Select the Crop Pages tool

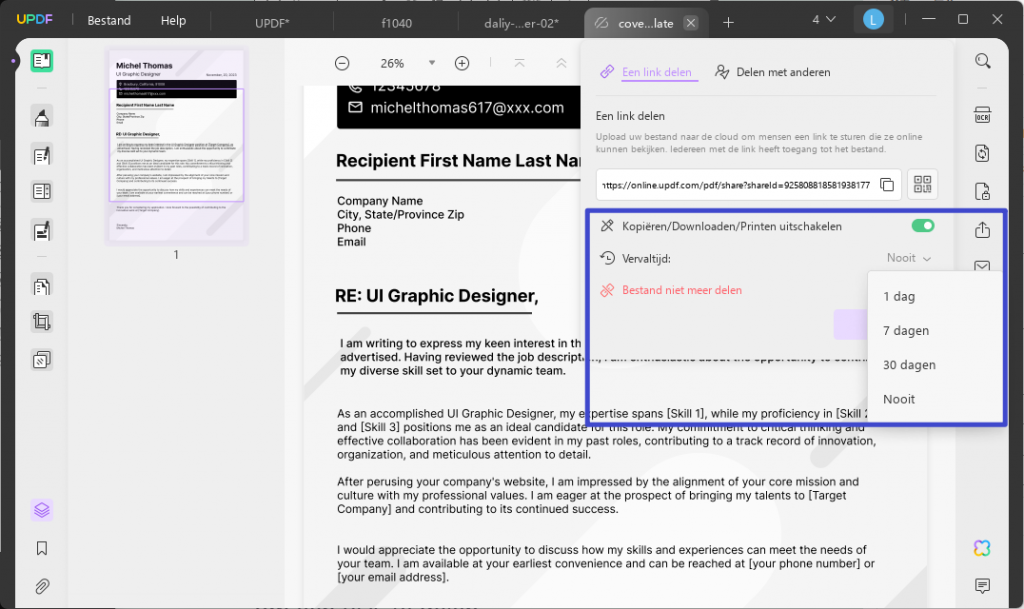pyautogui.click(x=42, y=322)
